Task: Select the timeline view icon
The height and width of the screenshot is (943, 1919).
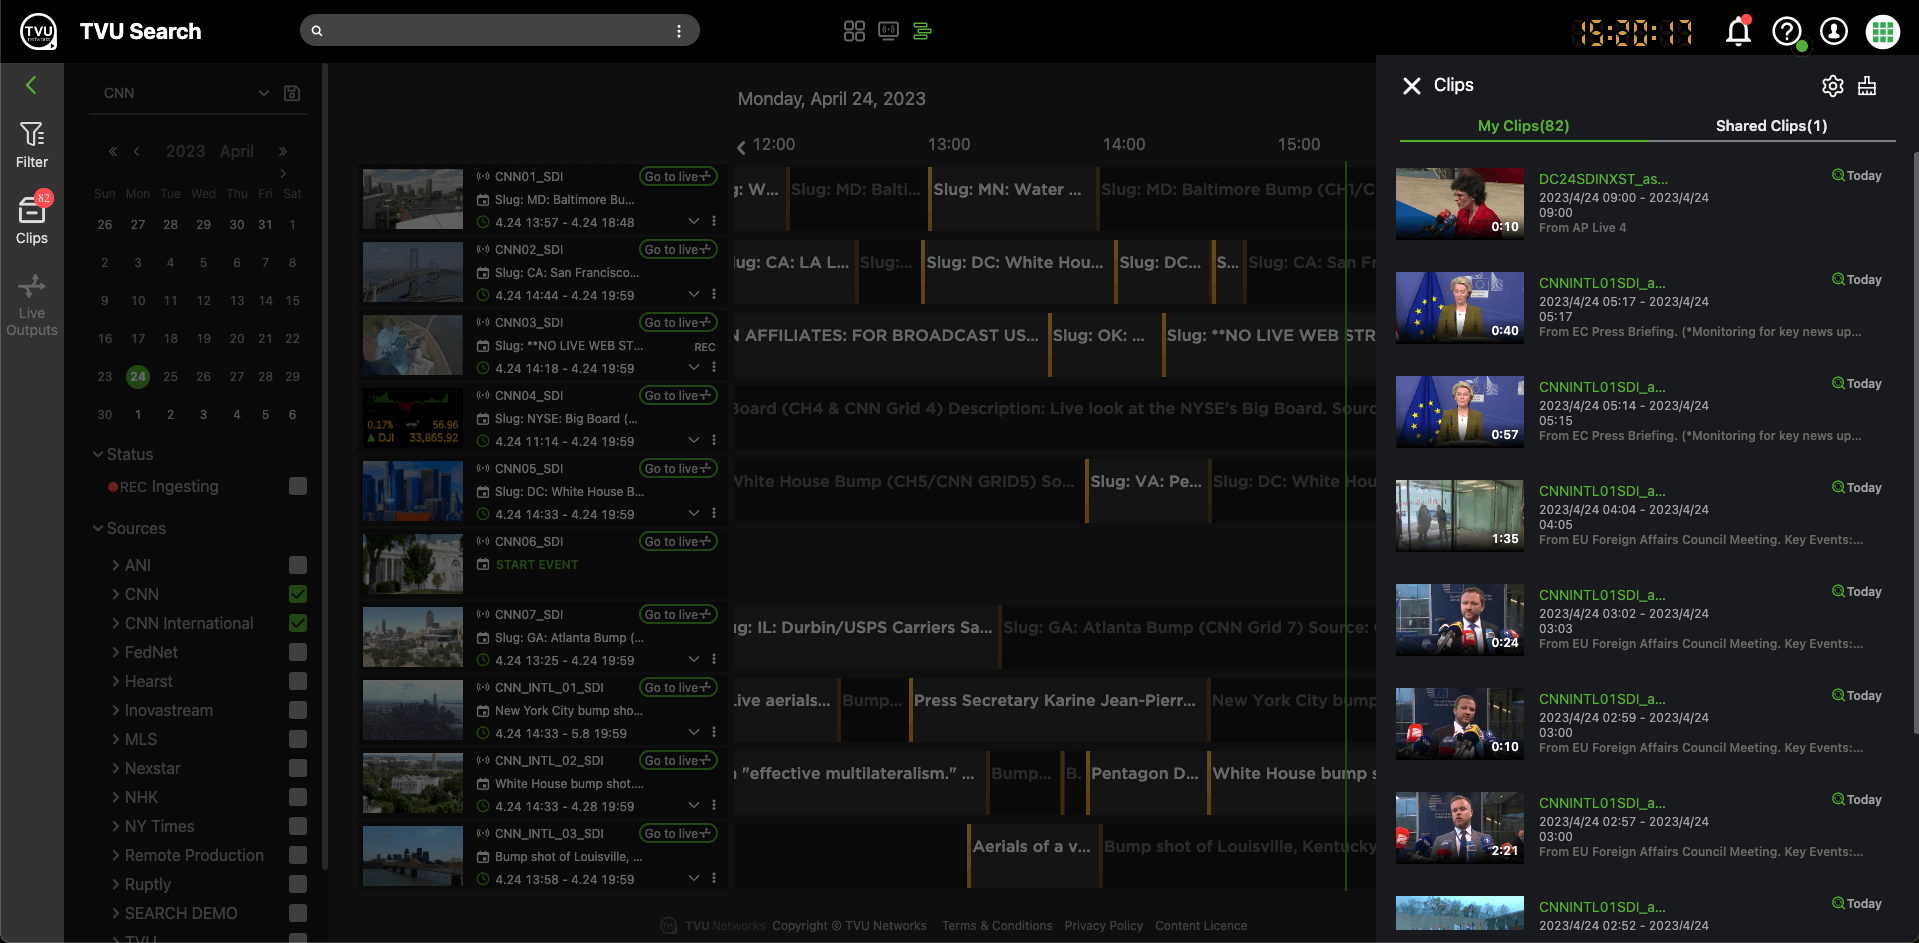Action: [x=922, y=31]
